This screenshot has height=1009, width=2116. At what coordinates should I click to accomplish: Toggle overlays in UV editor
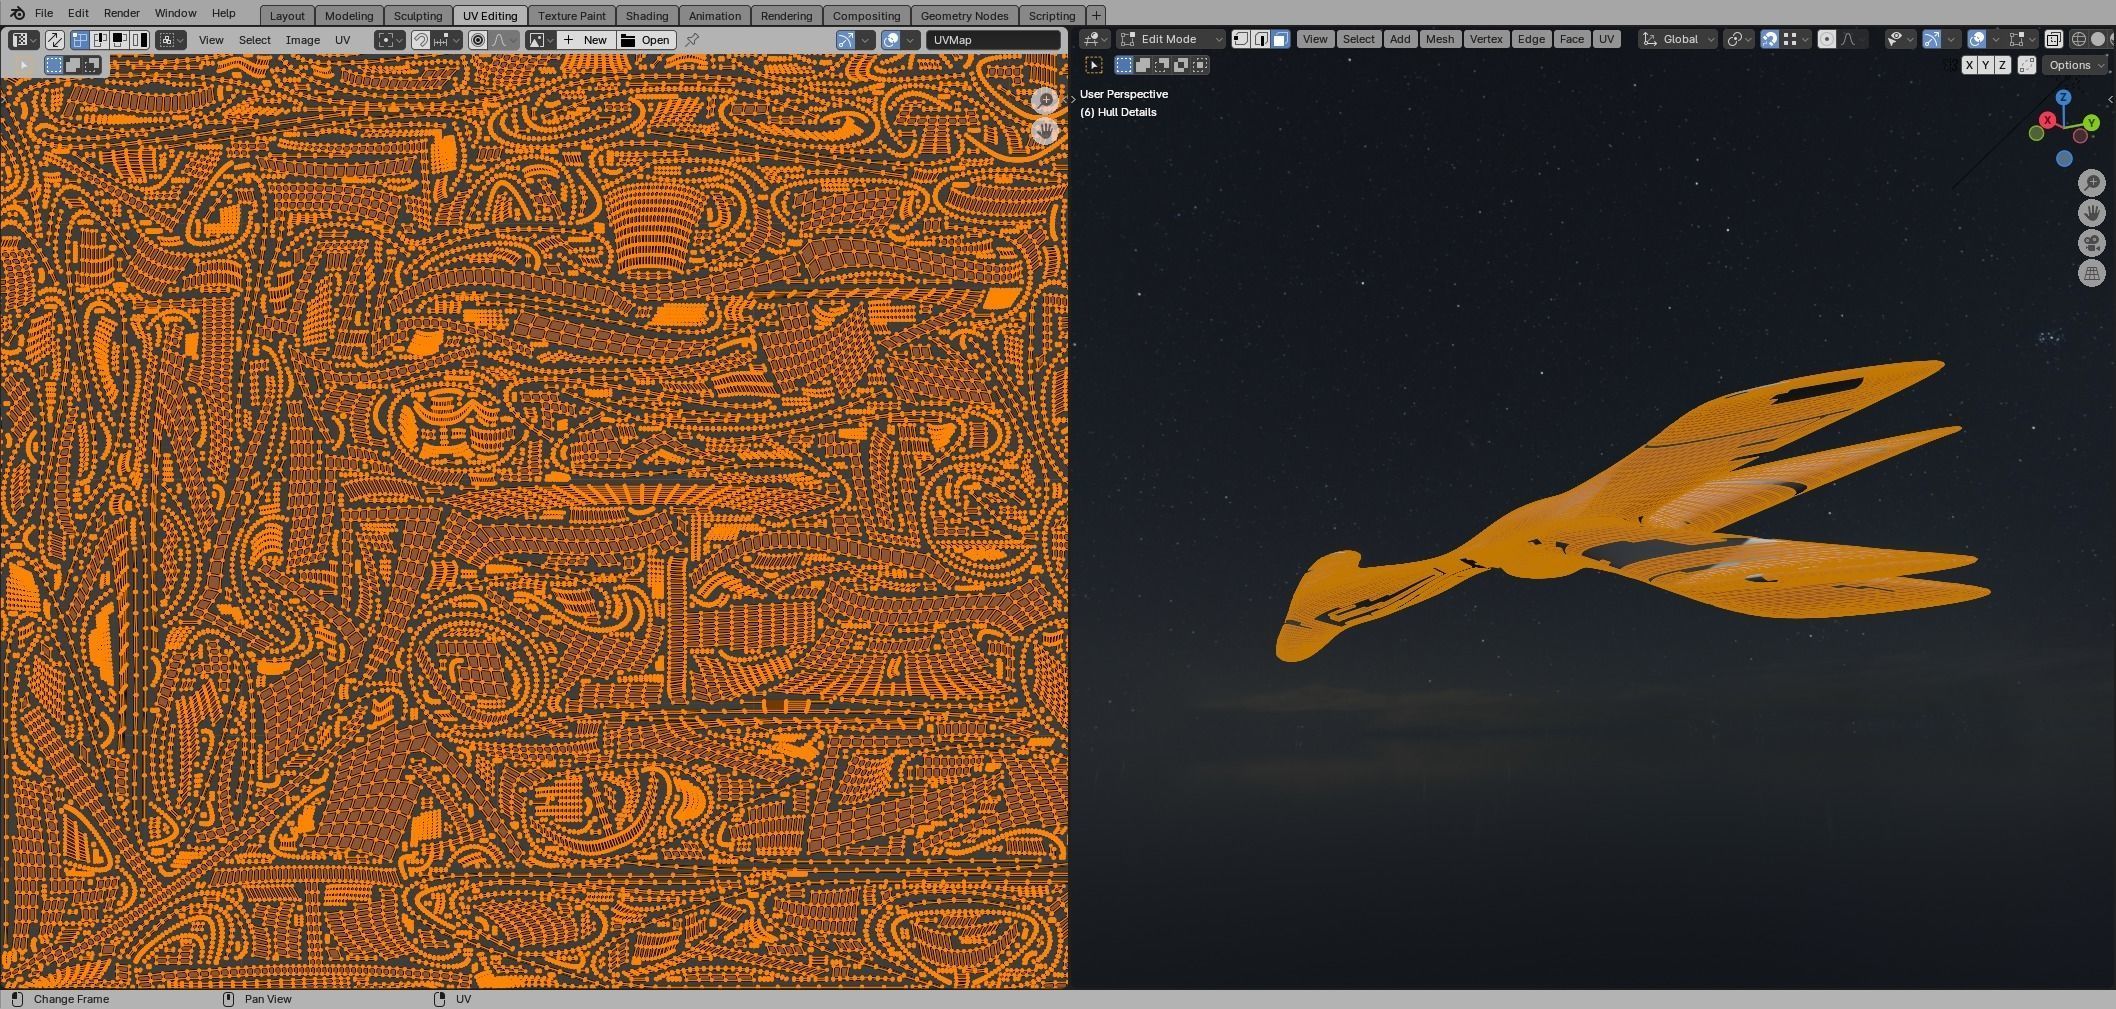[891, 40]
